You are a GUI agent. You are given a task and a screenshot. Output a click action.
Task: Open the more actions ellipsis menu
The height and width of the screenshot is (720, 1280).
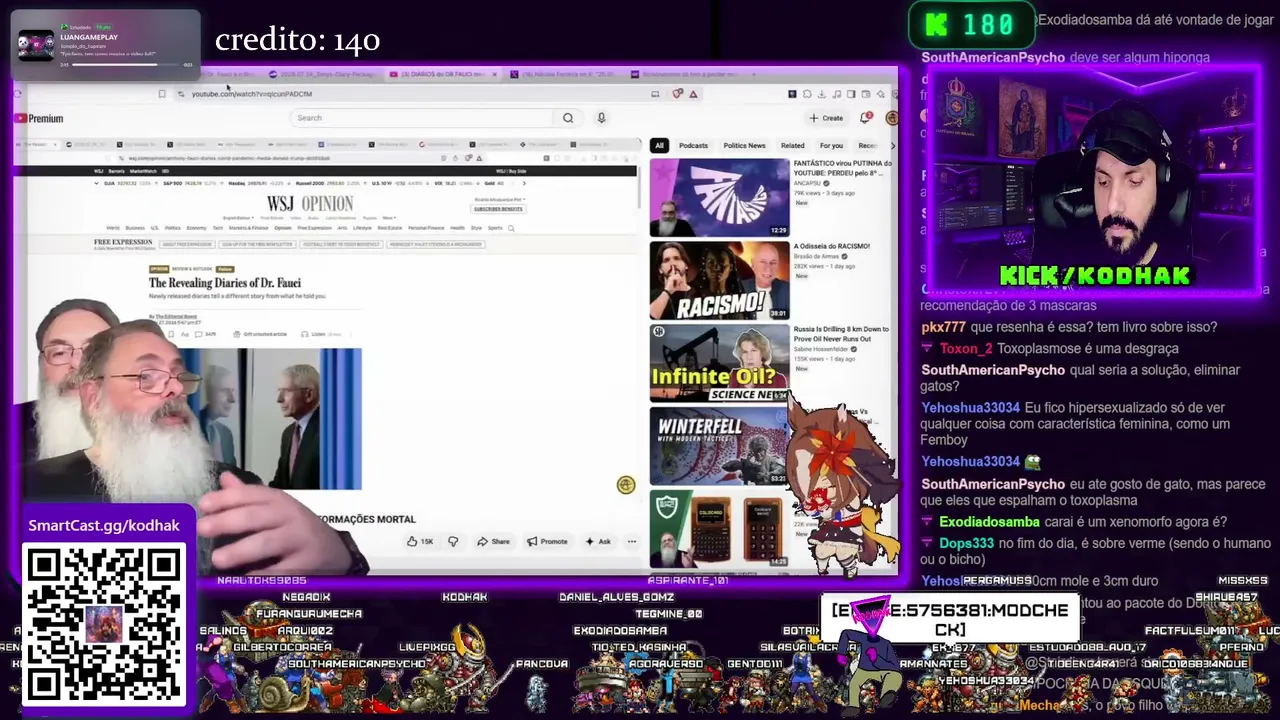[631, 542]
